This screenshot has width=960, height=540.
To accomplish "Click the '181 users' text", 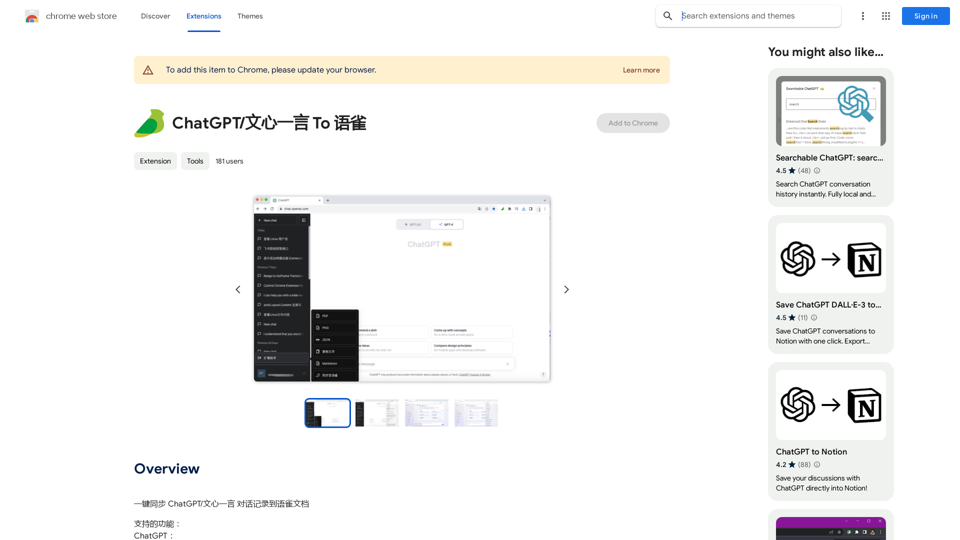I will (229, 161).
